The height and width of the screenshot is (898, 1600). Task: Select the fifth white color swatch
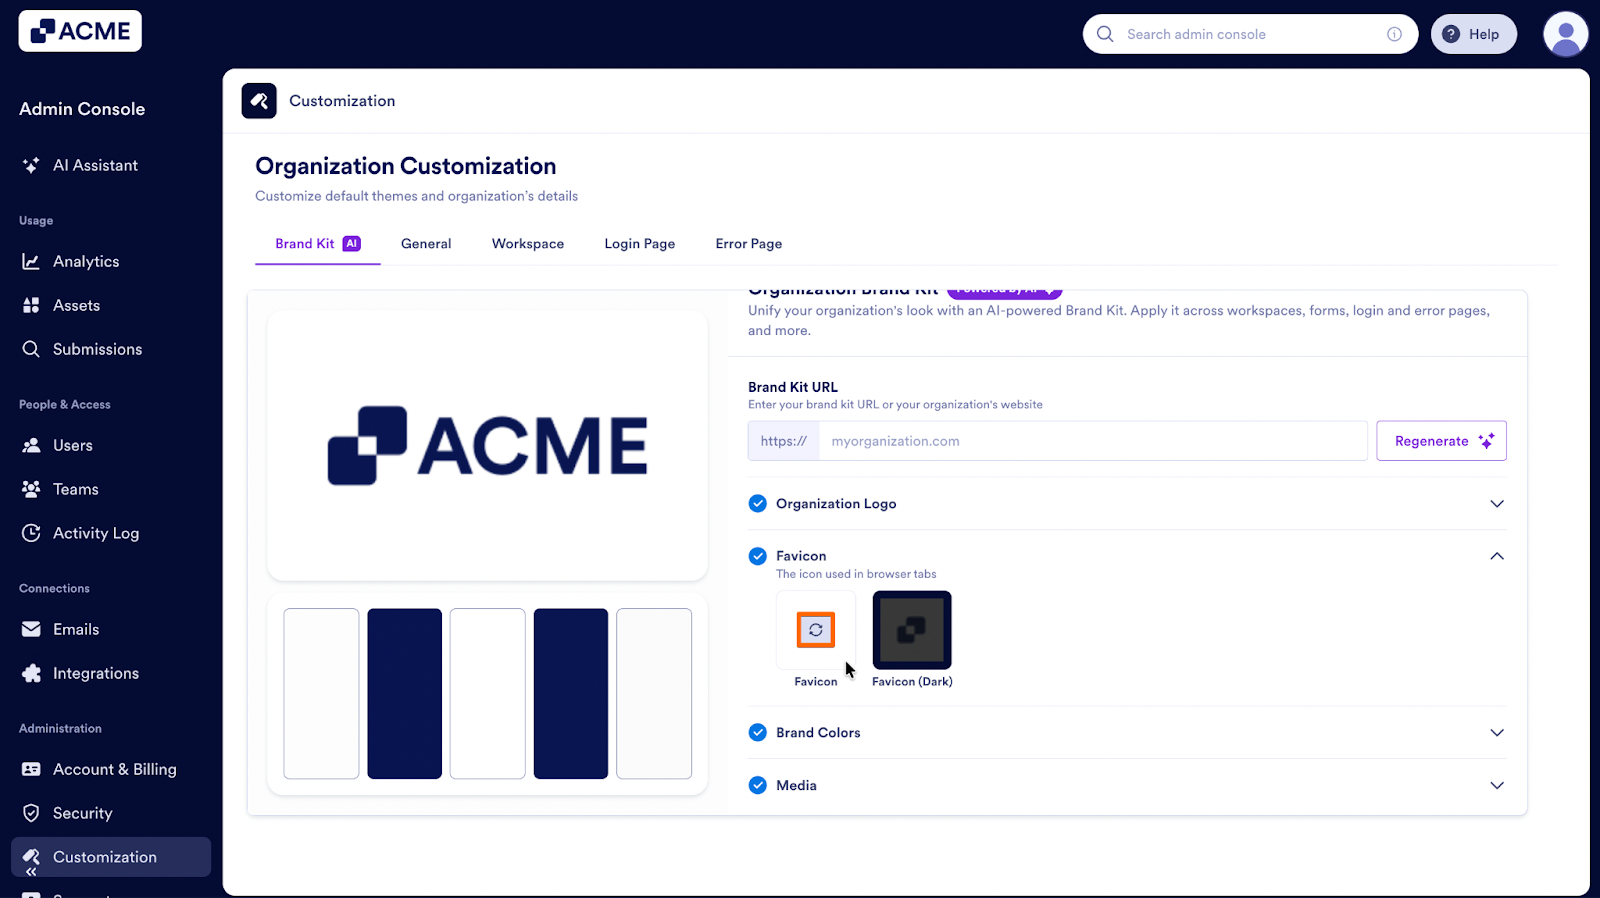coord(654,694)
